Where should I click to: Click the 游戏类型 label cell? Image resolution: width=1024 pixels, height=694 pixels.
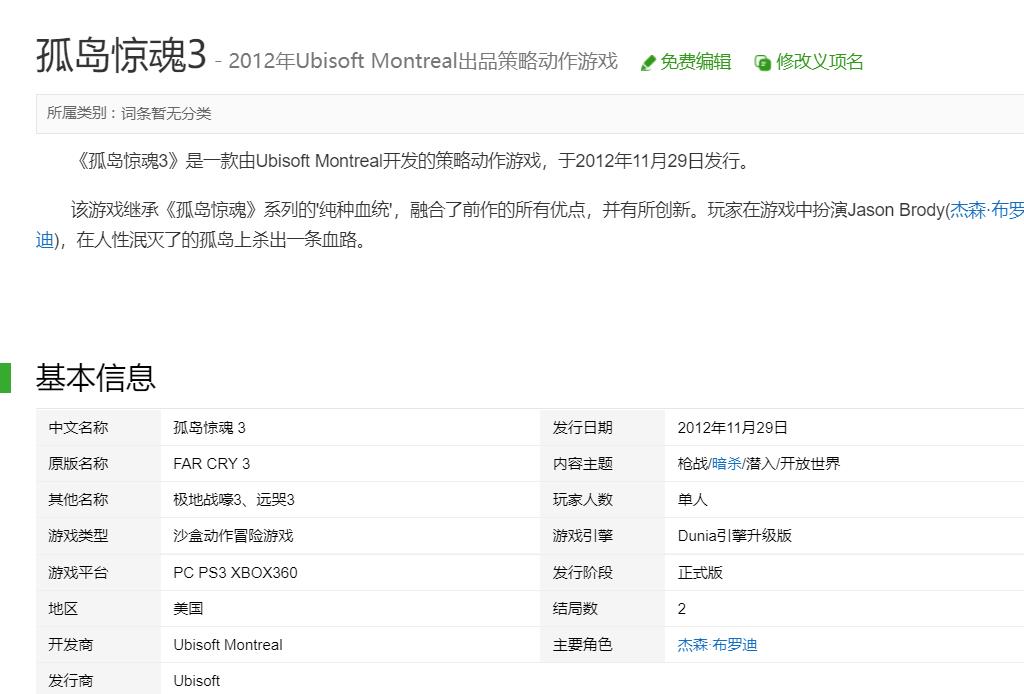[98, 536]
